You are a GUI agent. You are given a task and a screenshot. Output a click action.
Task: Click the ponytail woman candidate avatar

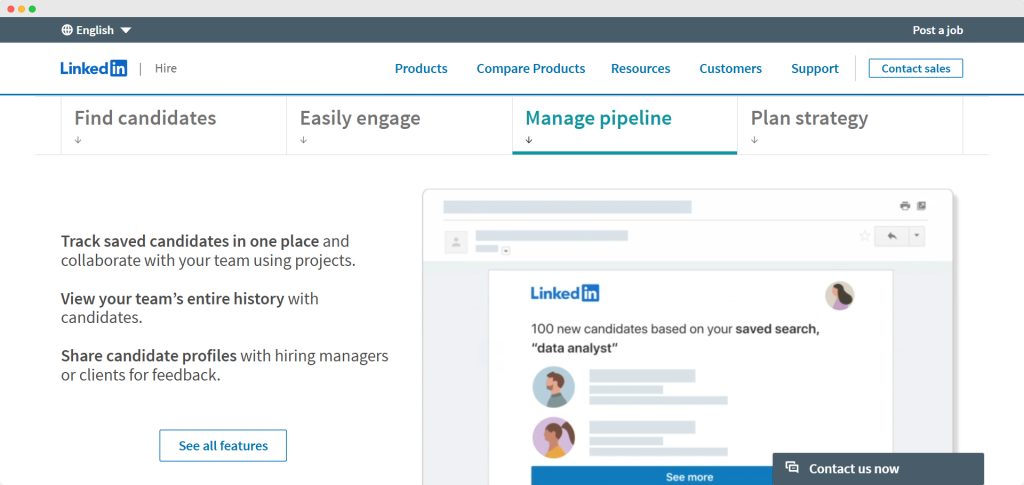click(x=553, y=438)
